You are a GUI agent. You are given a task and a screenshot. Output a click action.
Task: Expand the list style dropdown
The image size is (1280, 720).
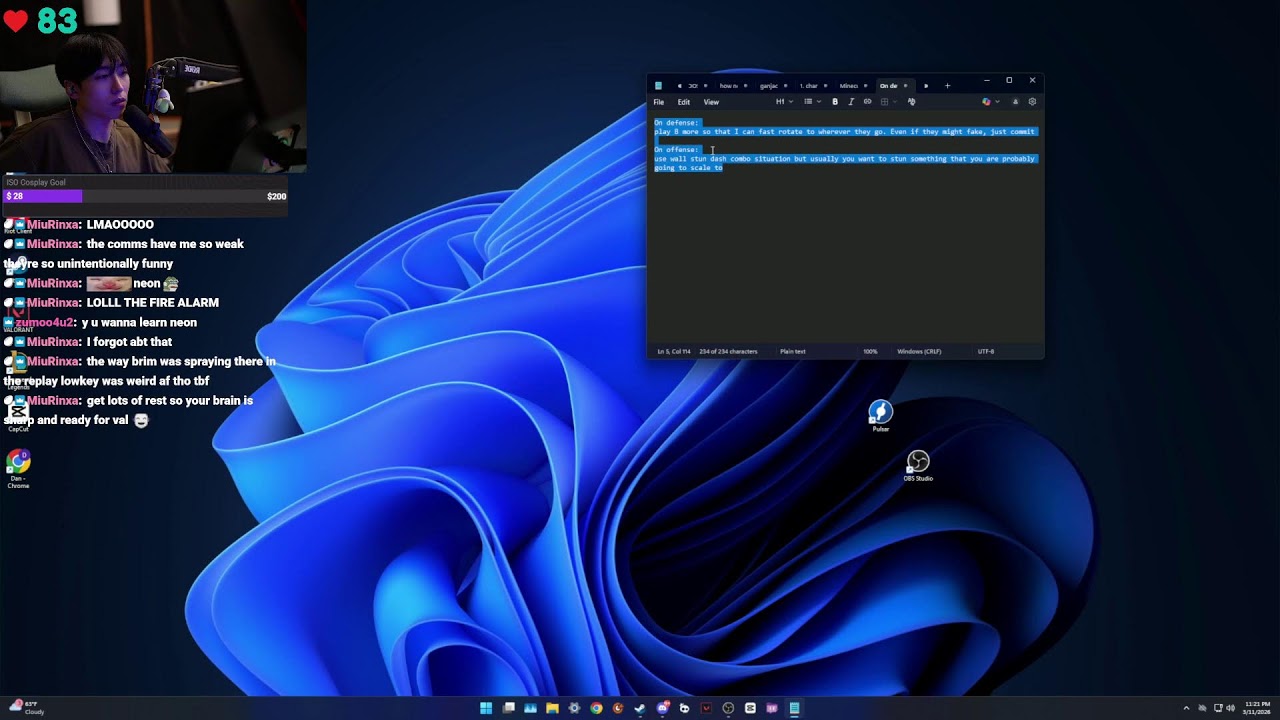[811, 102]
